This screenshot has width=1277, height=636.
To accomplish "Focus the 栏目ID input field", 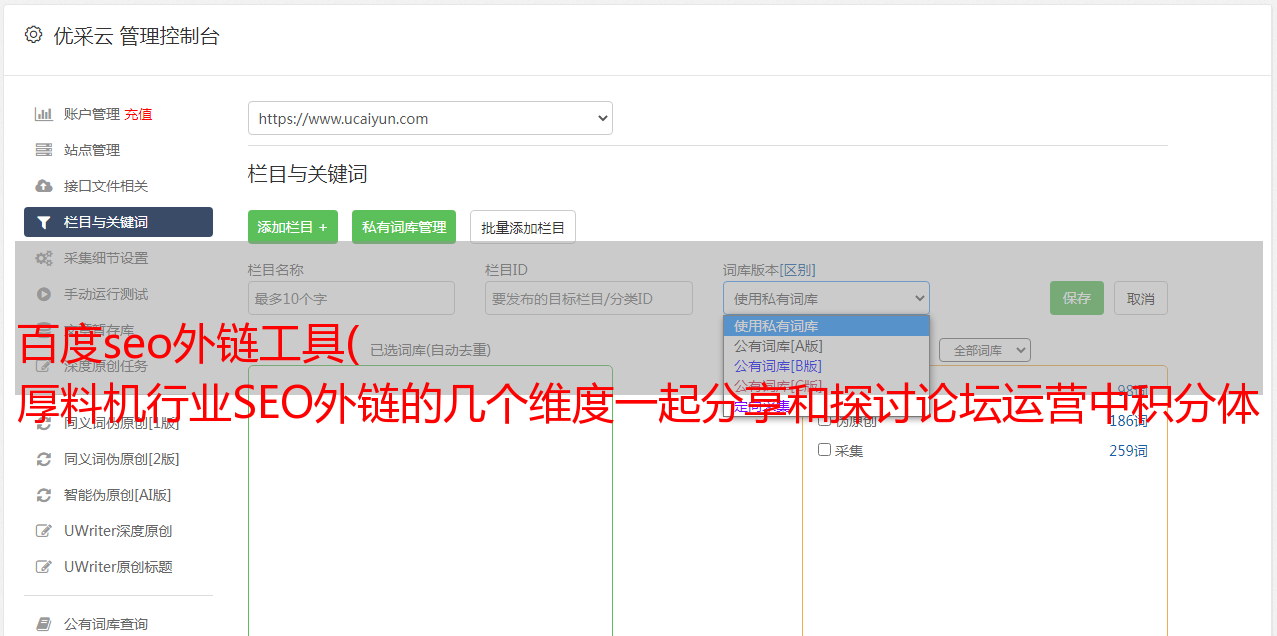I will pyautogui.click(x=589, y=298).
